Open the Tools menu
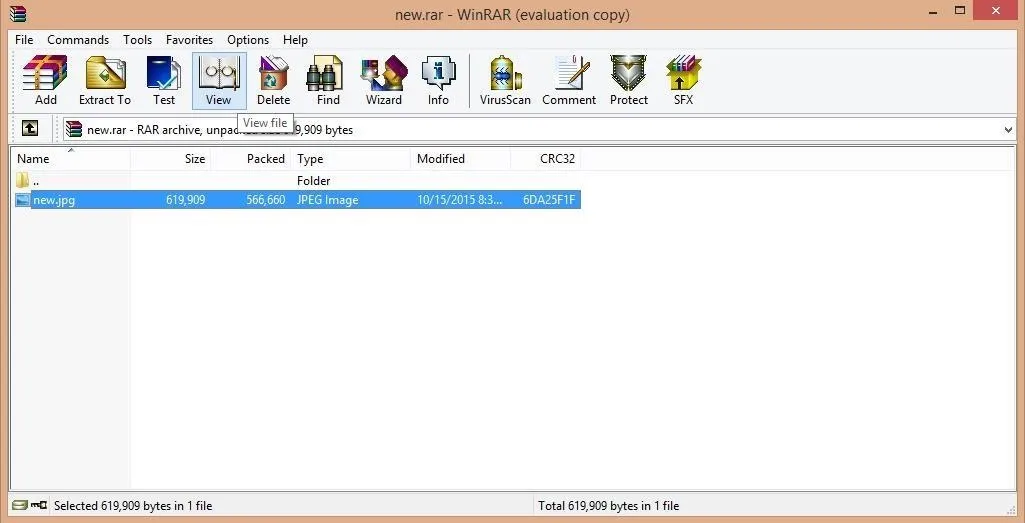Image resolution: width=1025 pixels, height=523 pixels. (x=137, y=40)
